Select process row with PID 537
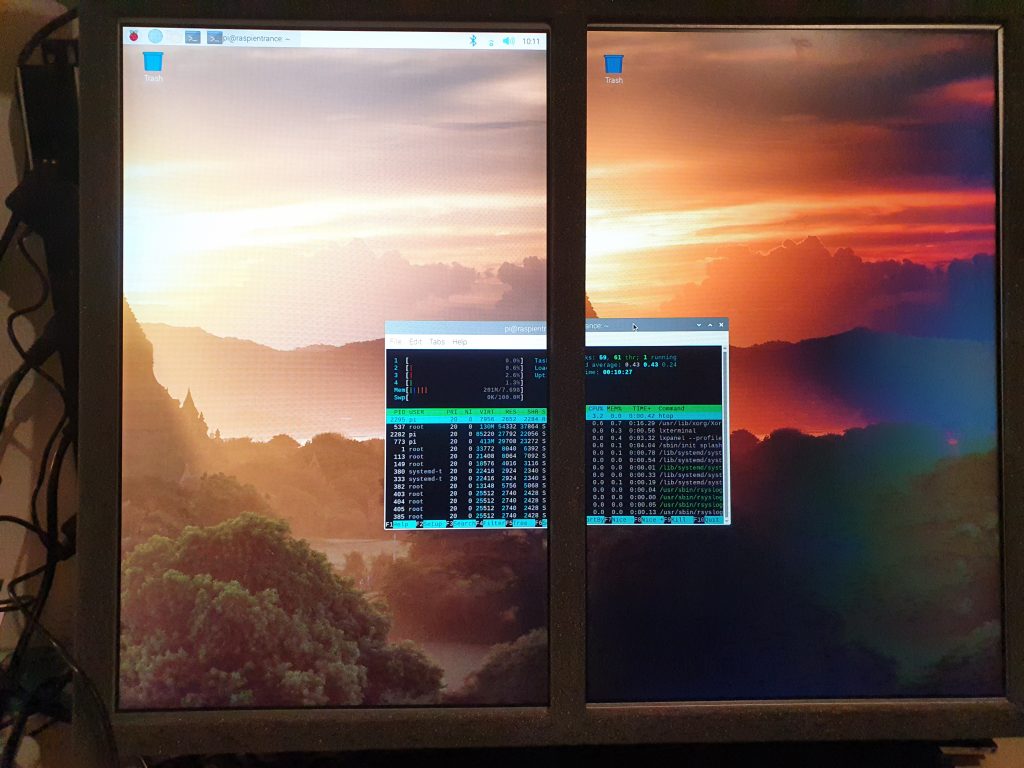1024x768 pixels. tap(466, 427)
